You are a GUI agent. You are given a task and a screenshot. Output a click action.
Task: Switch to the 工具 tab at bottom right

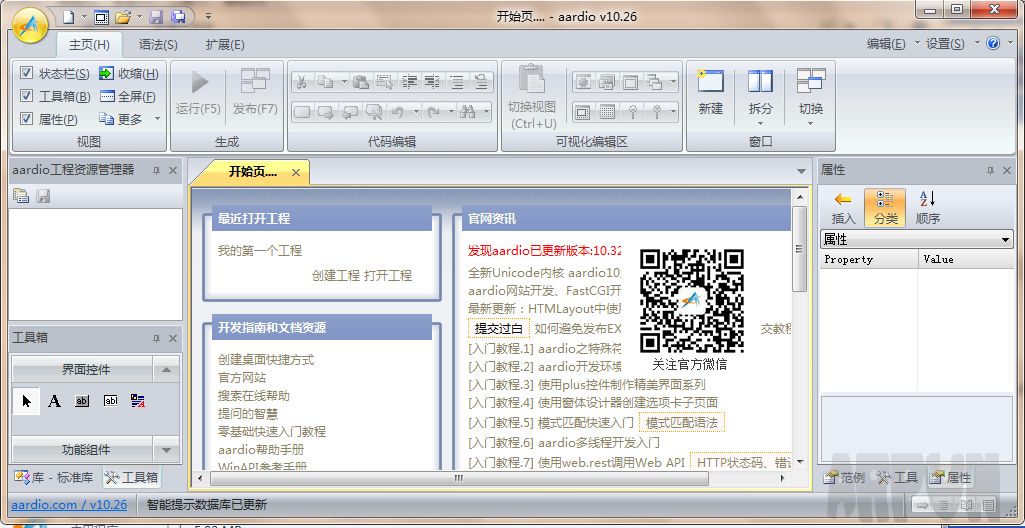click(x=897, y=478)
